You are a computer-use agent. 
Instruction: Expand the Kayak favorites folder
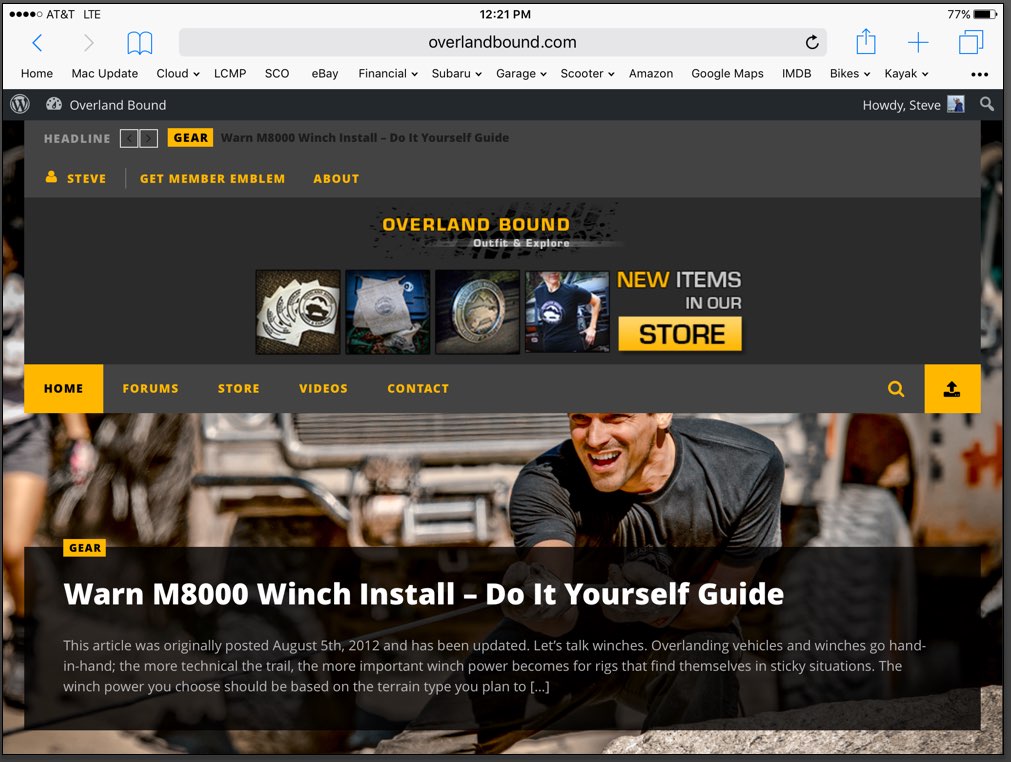click(906, 74)
